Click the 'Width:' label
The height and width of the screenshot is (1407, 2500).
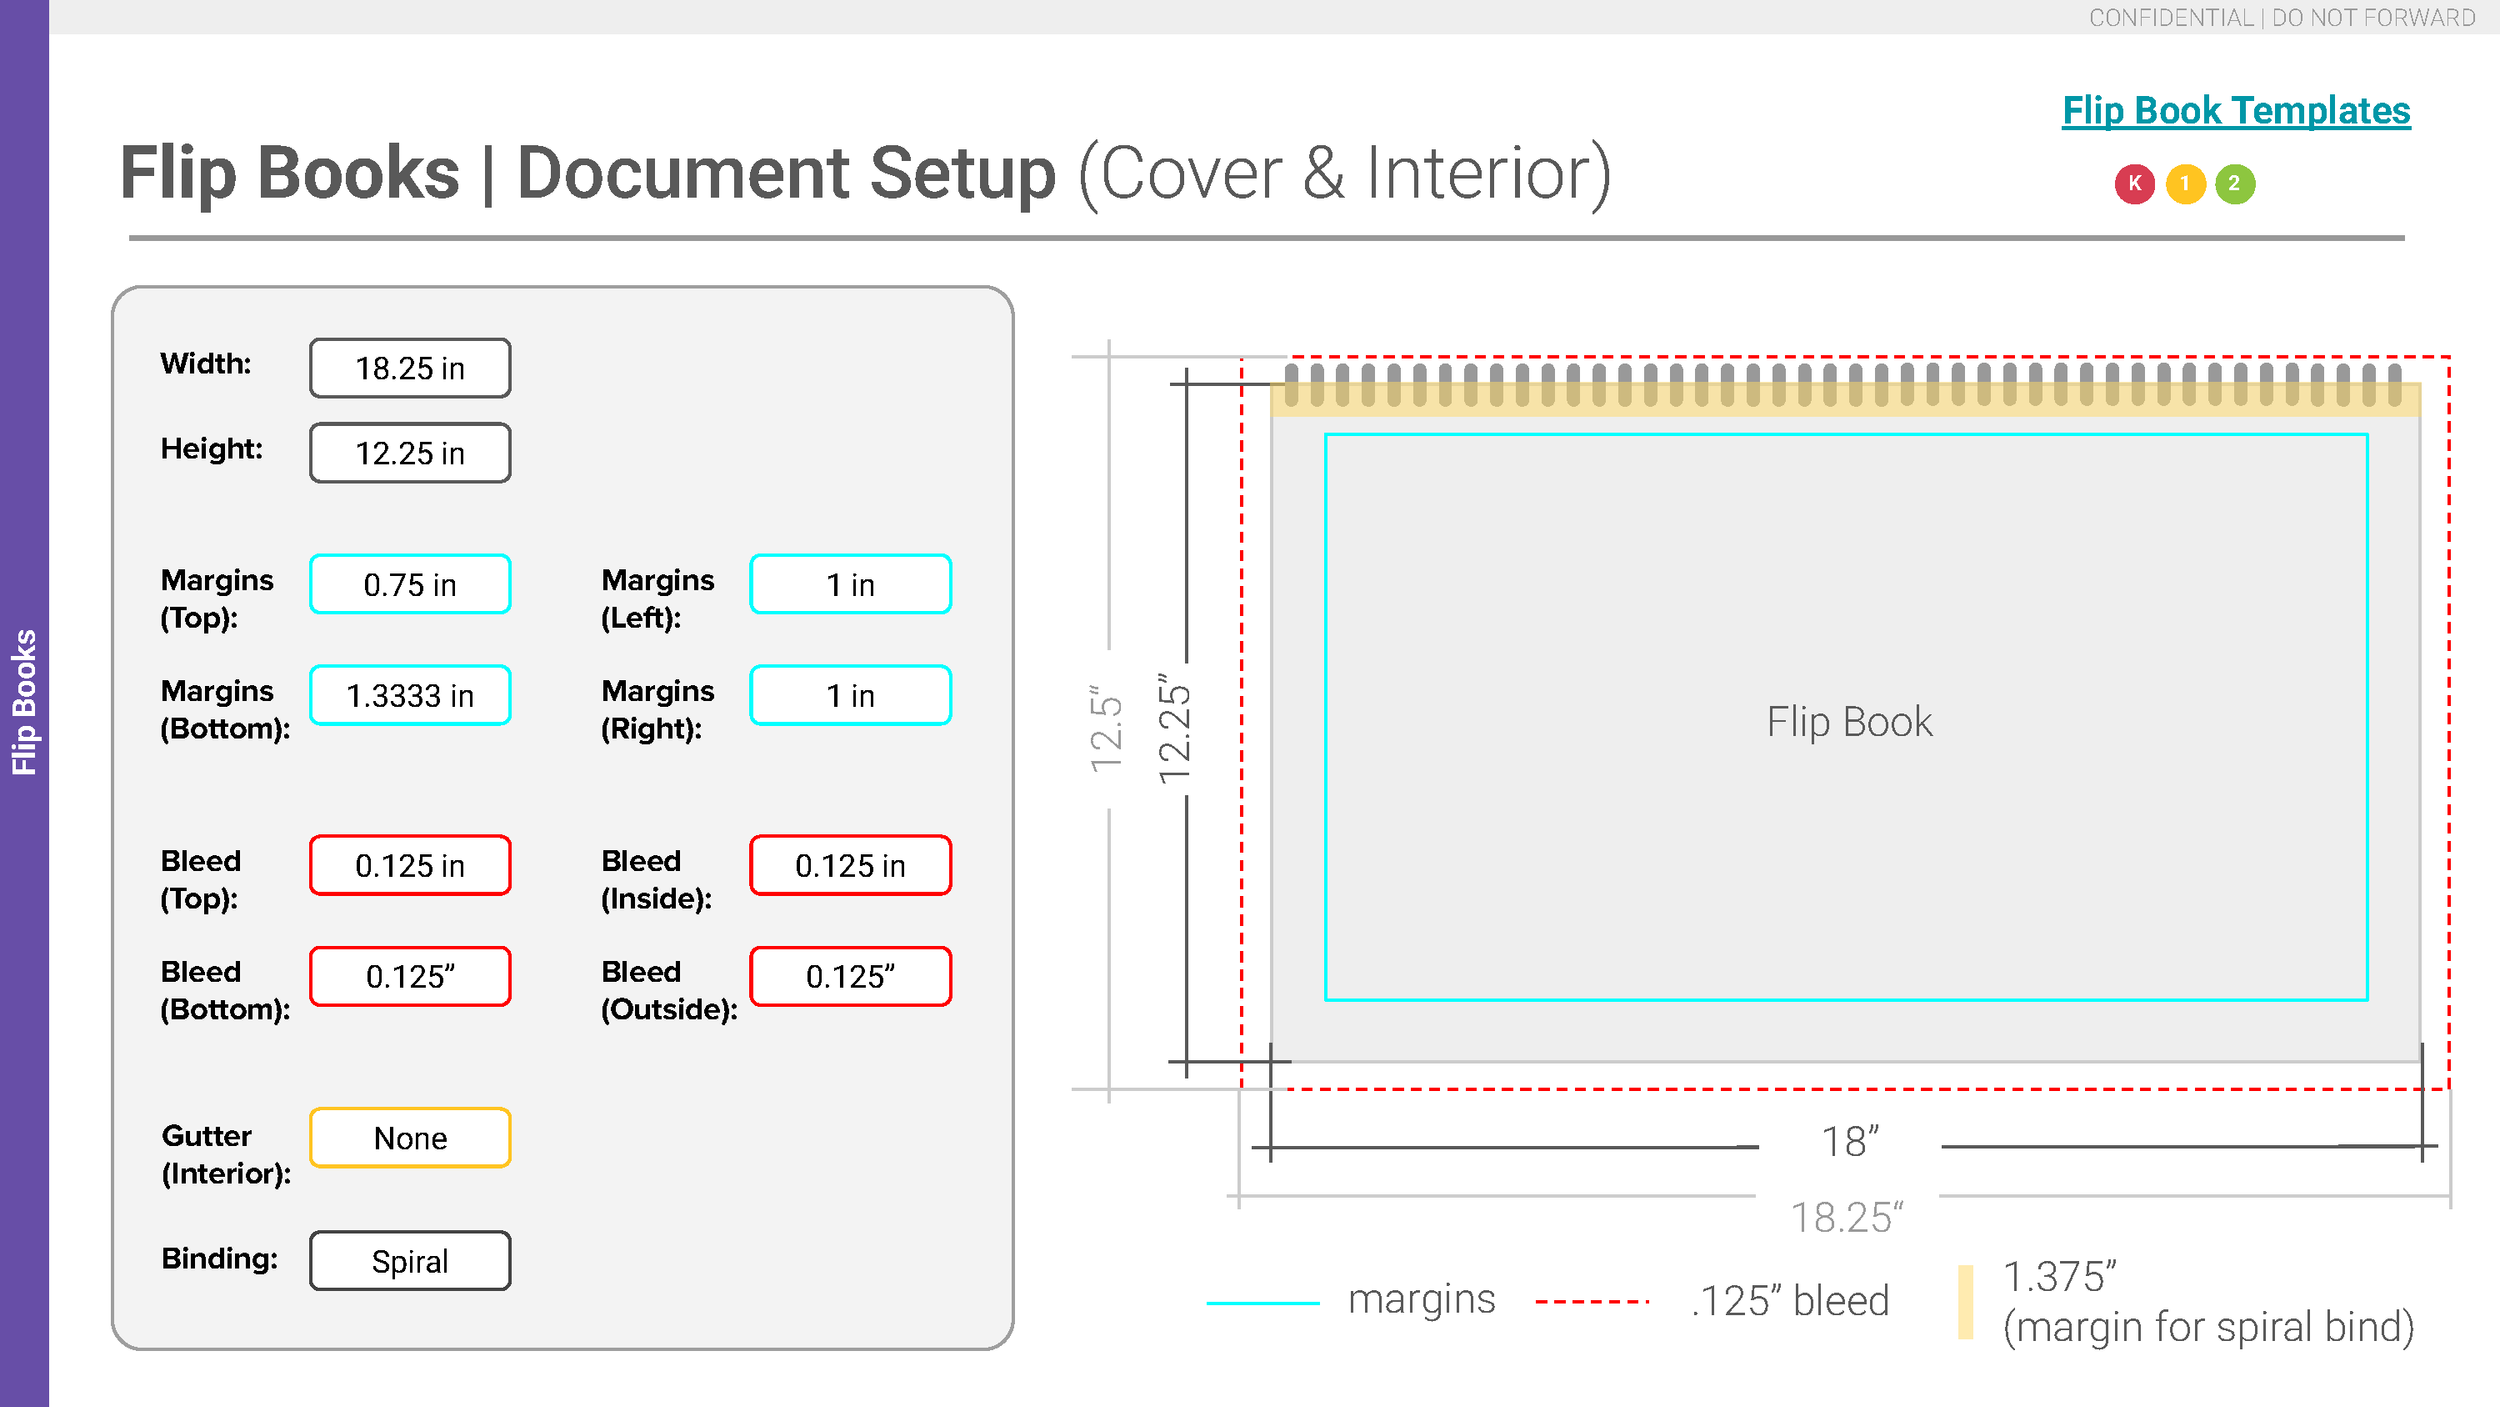pos(206,363)
